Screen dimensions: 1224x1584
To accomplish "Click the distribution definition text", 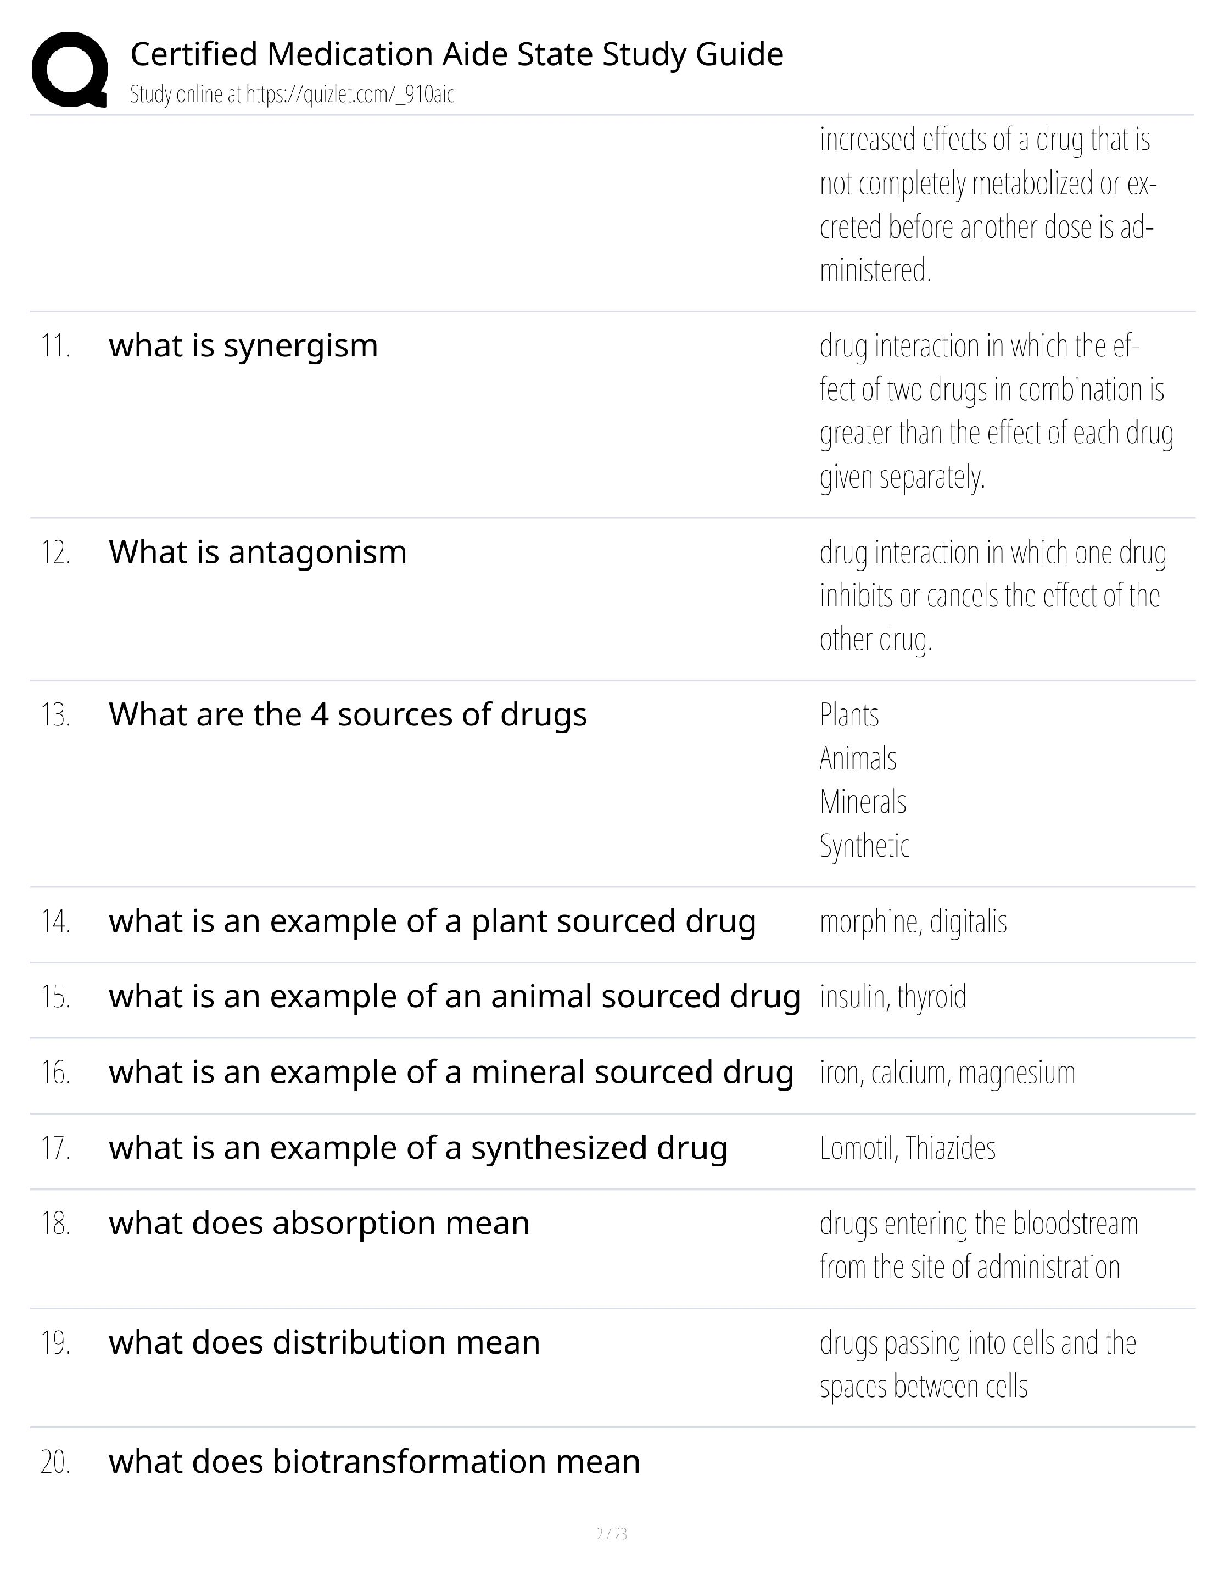I will point(977,1364).
